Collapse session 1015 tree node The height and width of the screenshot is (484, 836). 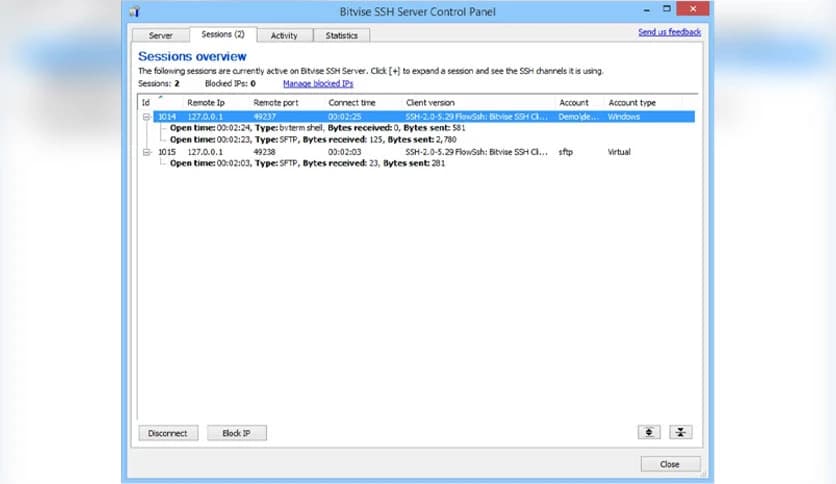(x=146, y=152)
